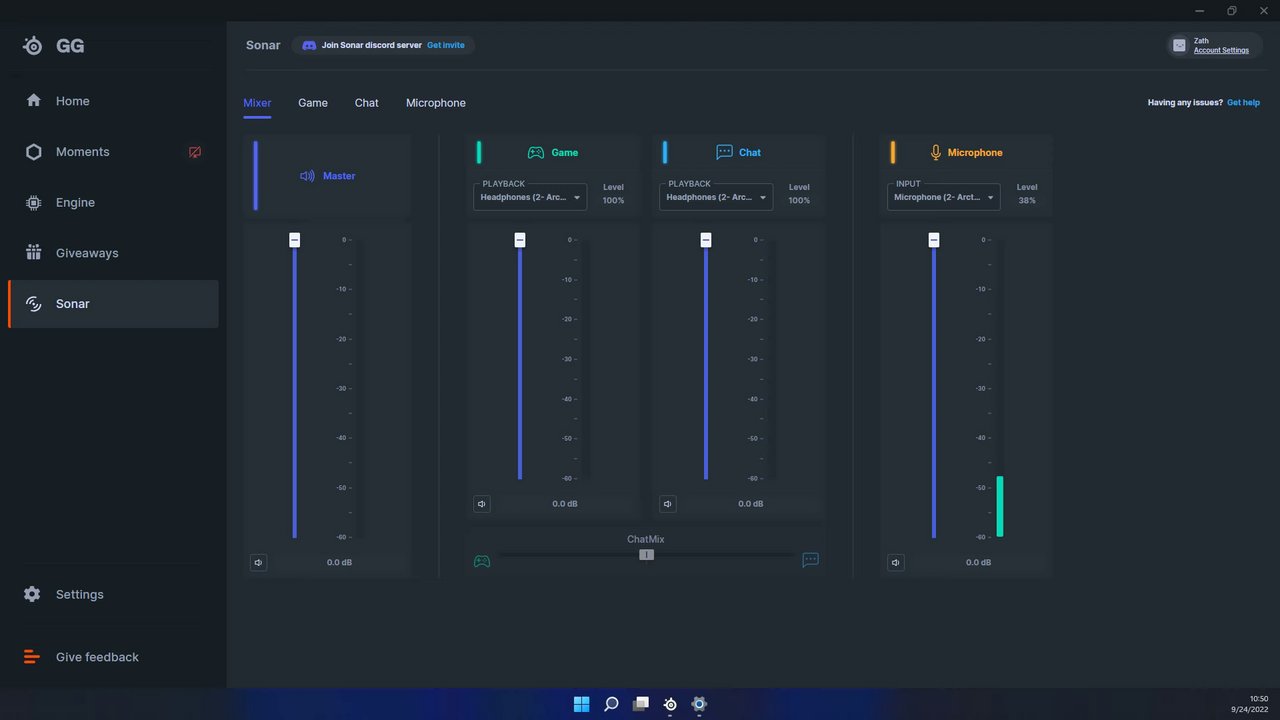Click the Discord icon in the Sonar banner
The height and width of the screenshot is (720, 1280).
pos(309,46)
